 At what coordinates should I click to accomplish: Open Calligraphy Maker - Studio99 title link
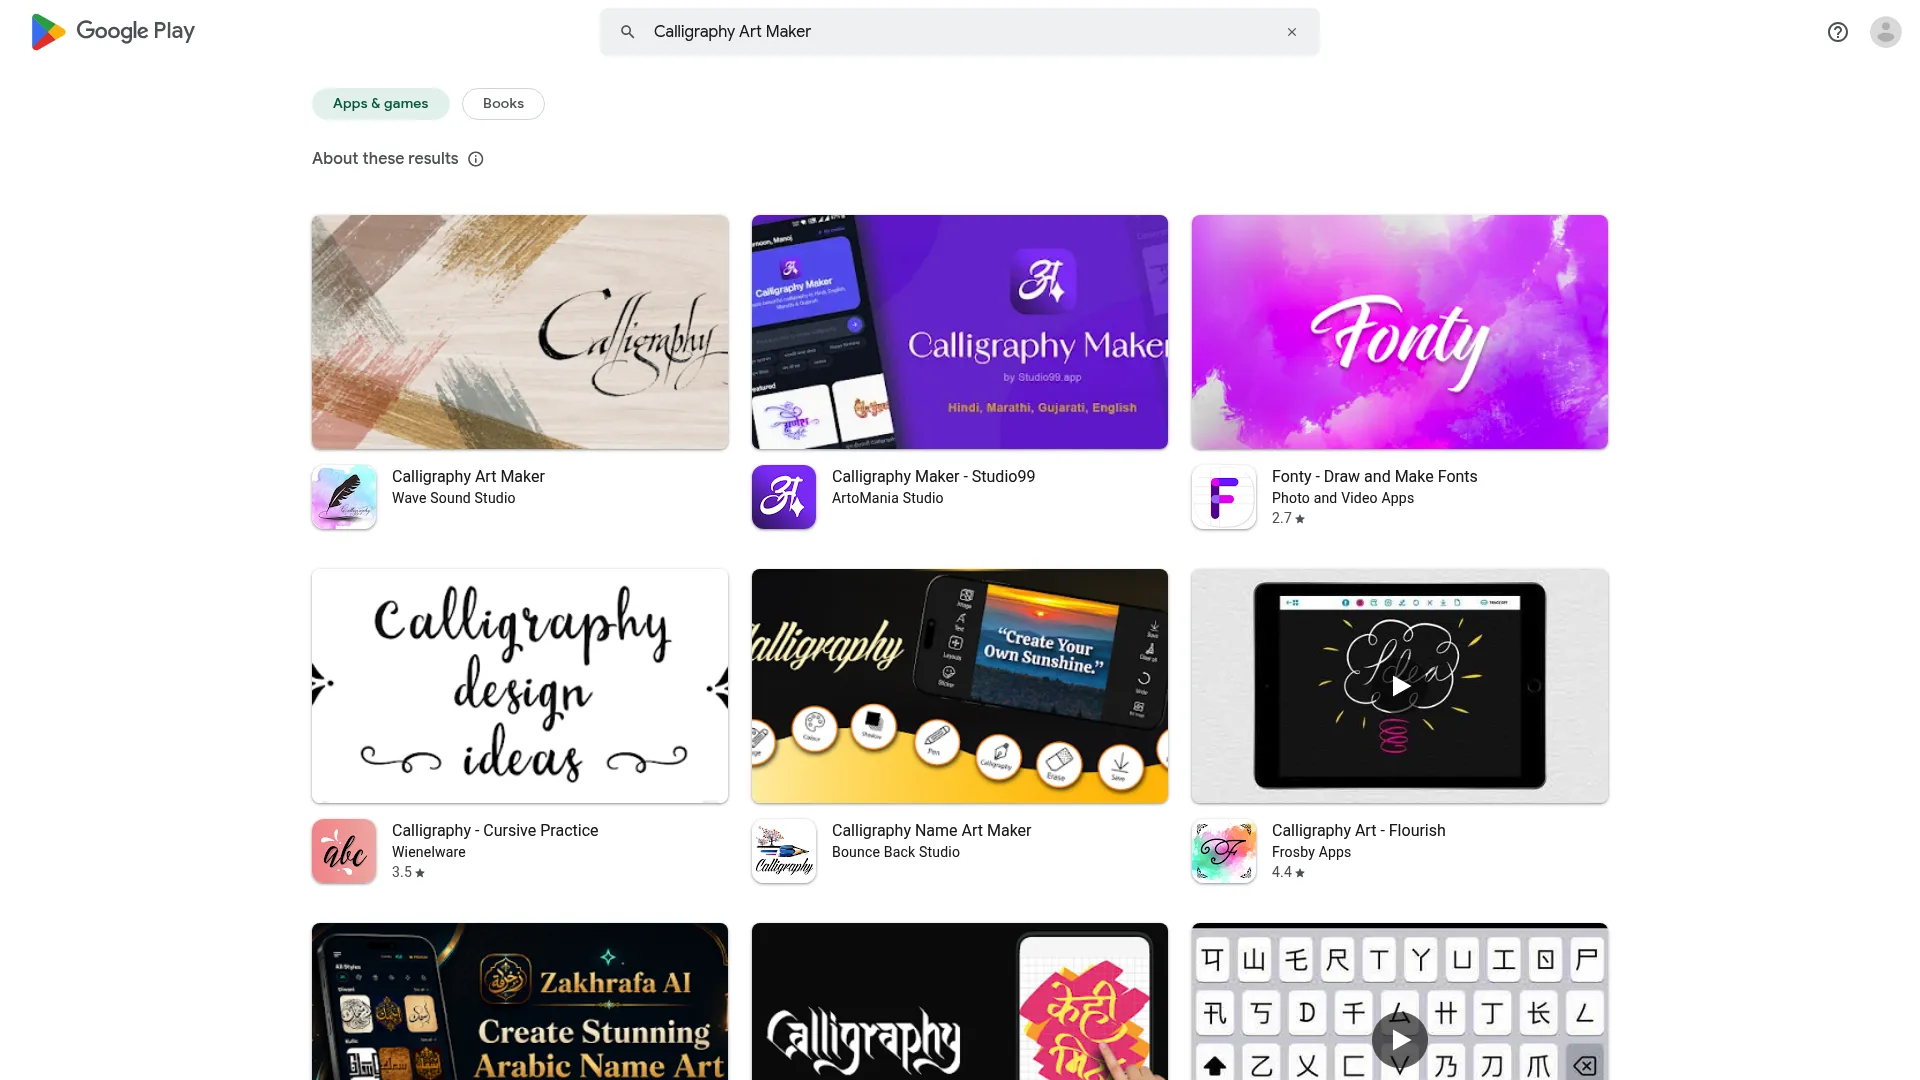pyautogui.click(x=933, y=477)
